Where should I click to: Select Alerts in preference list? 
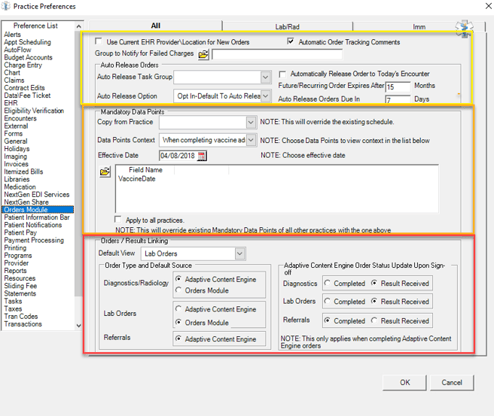(x=12, y=34)
